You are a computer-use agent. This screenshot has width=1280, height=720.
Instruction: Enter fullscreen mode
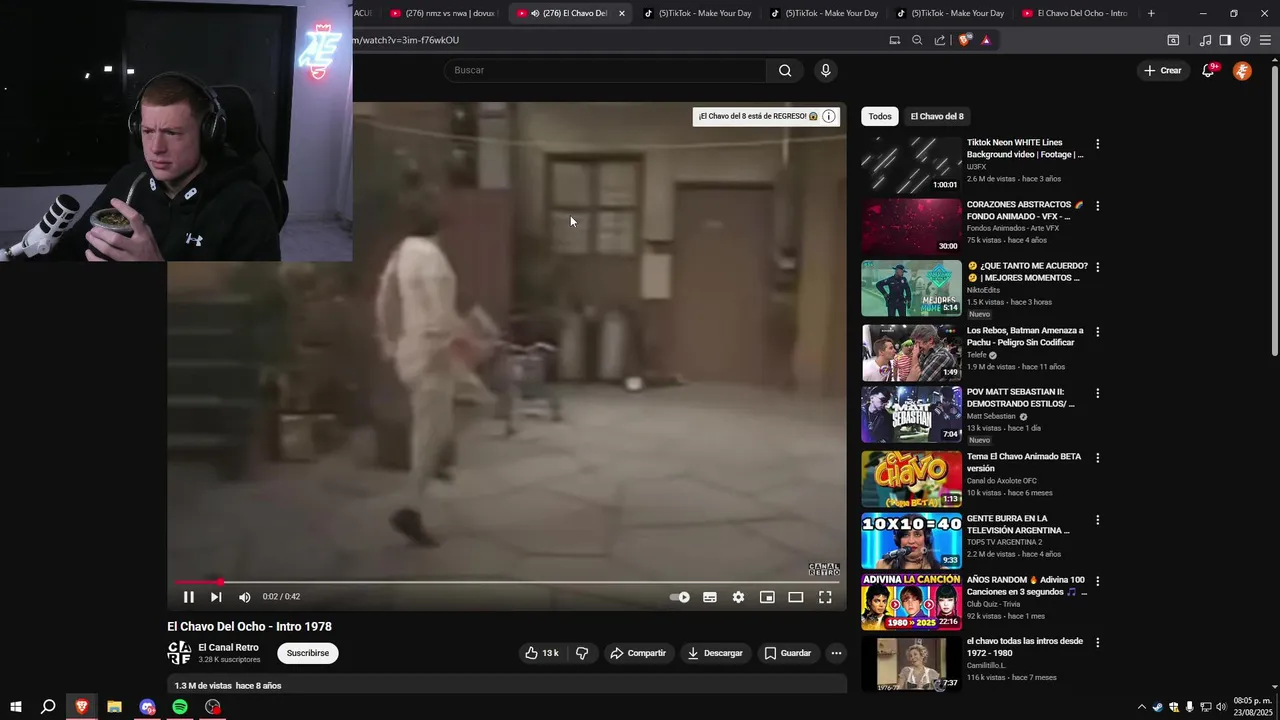(825, 597)
